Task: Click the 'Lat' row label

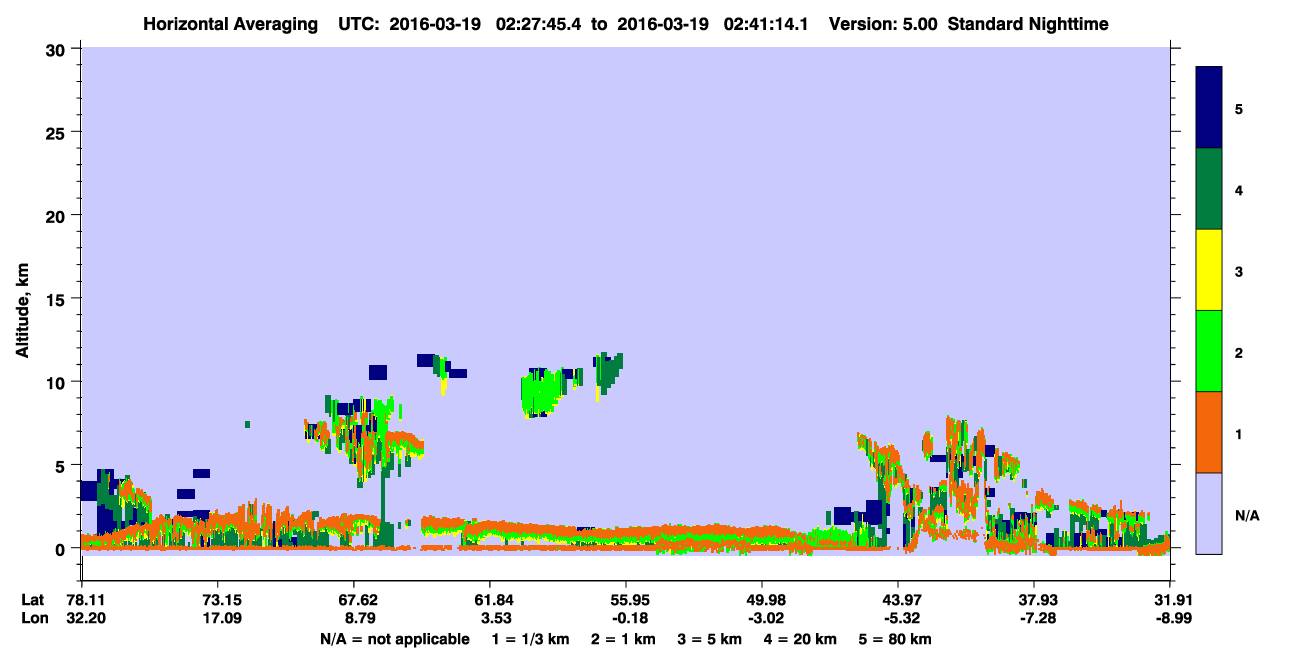Action: click(x=32, y=600)
